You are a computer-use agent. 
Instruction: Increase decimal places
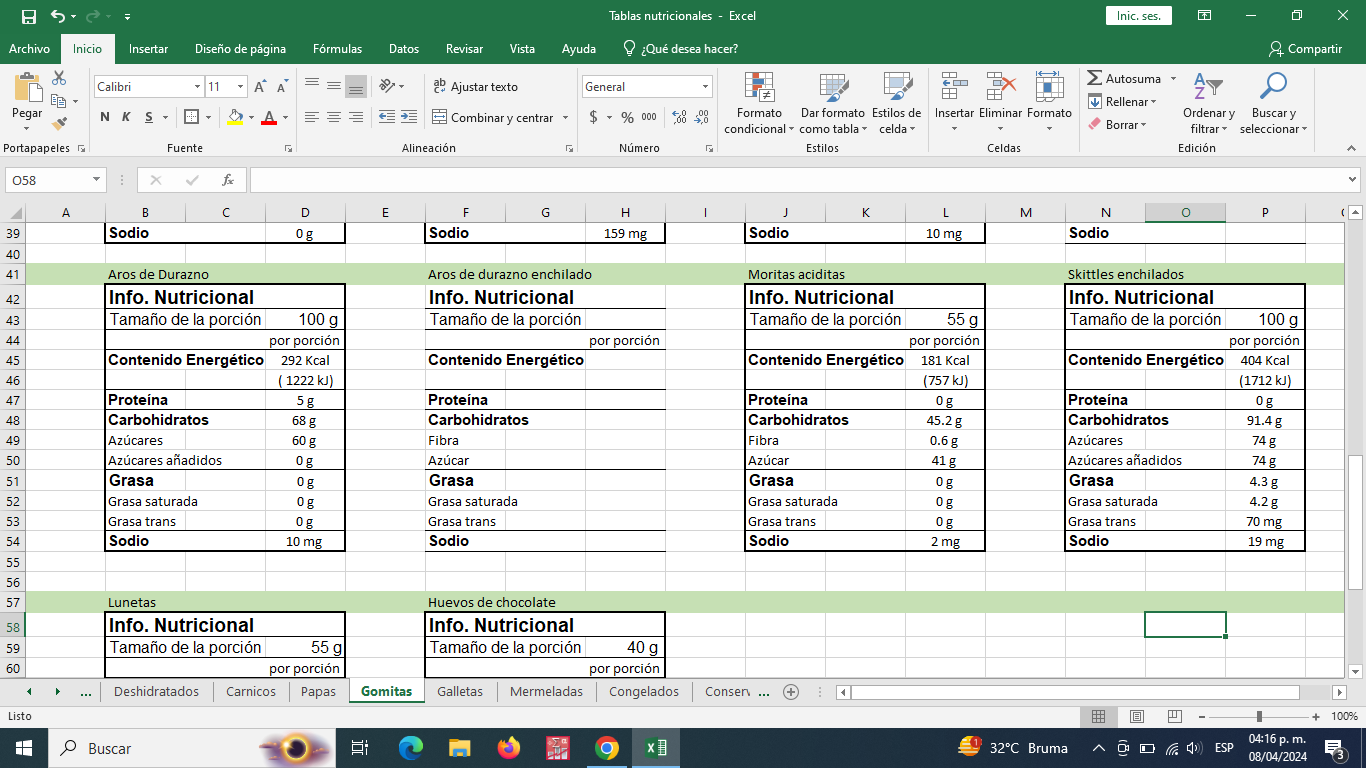point(680,117)
